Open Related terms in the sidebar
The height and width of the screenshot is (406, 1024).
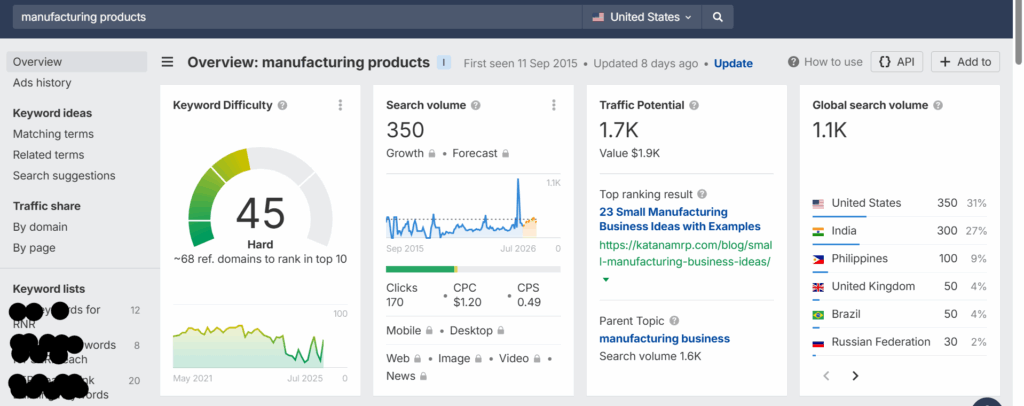pyautogui.click(x=48, y=155)
